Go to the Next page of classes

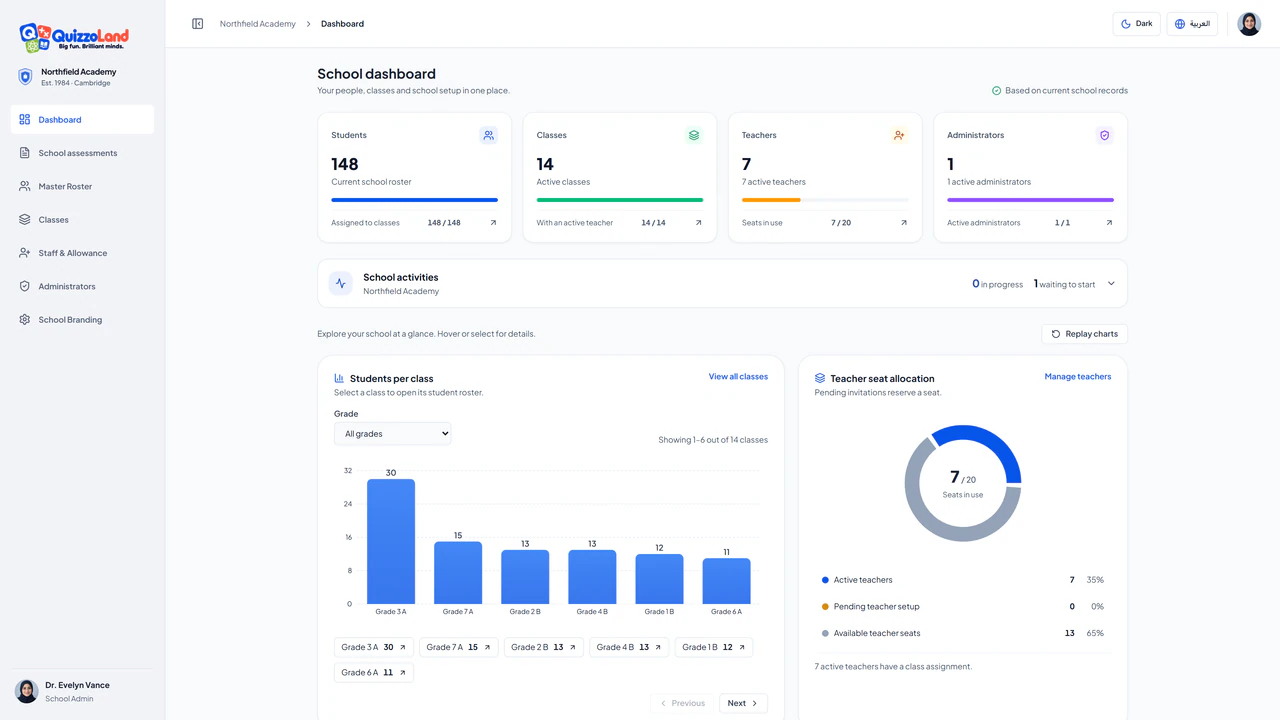[743, 703]
